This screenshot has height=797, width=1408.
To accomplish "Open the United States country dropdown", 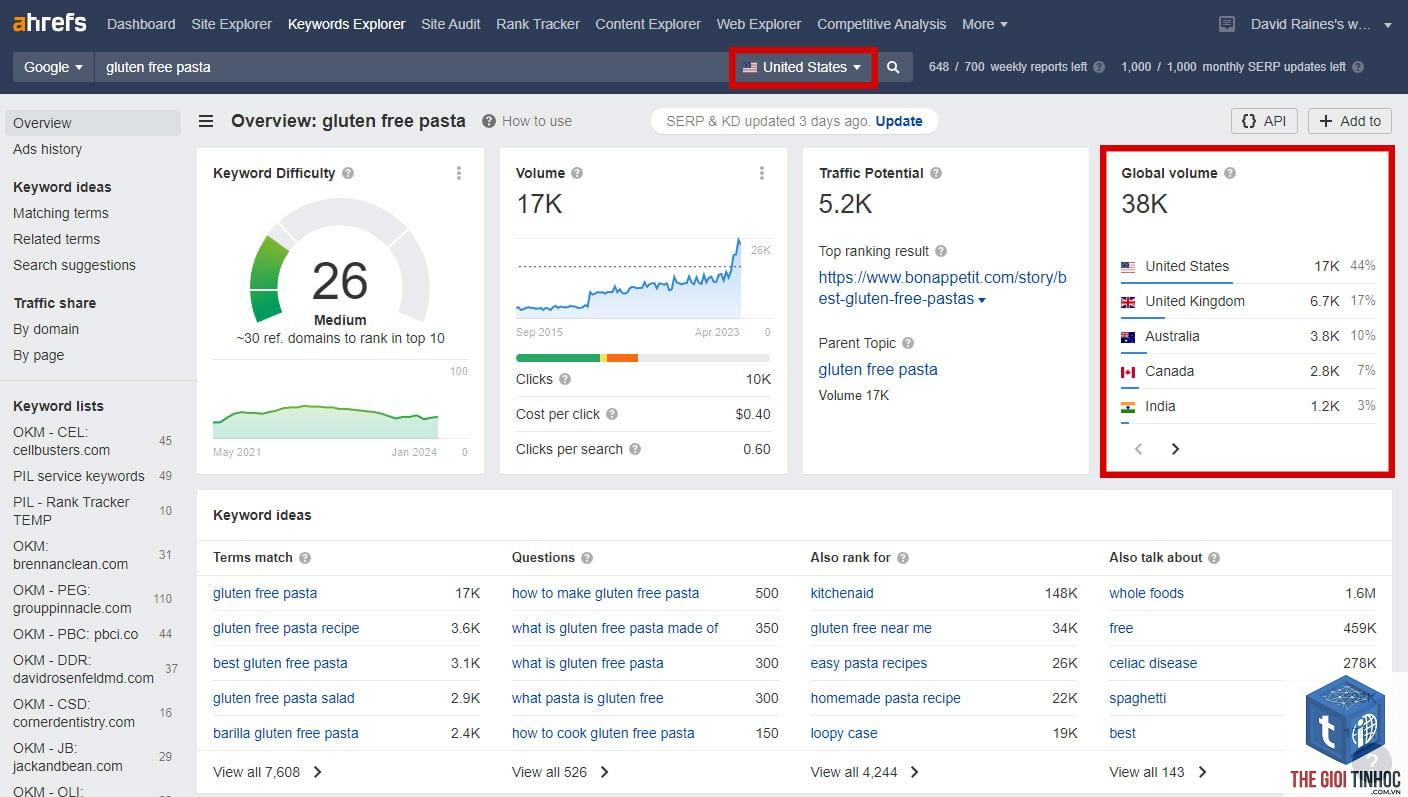I will 803,67.
